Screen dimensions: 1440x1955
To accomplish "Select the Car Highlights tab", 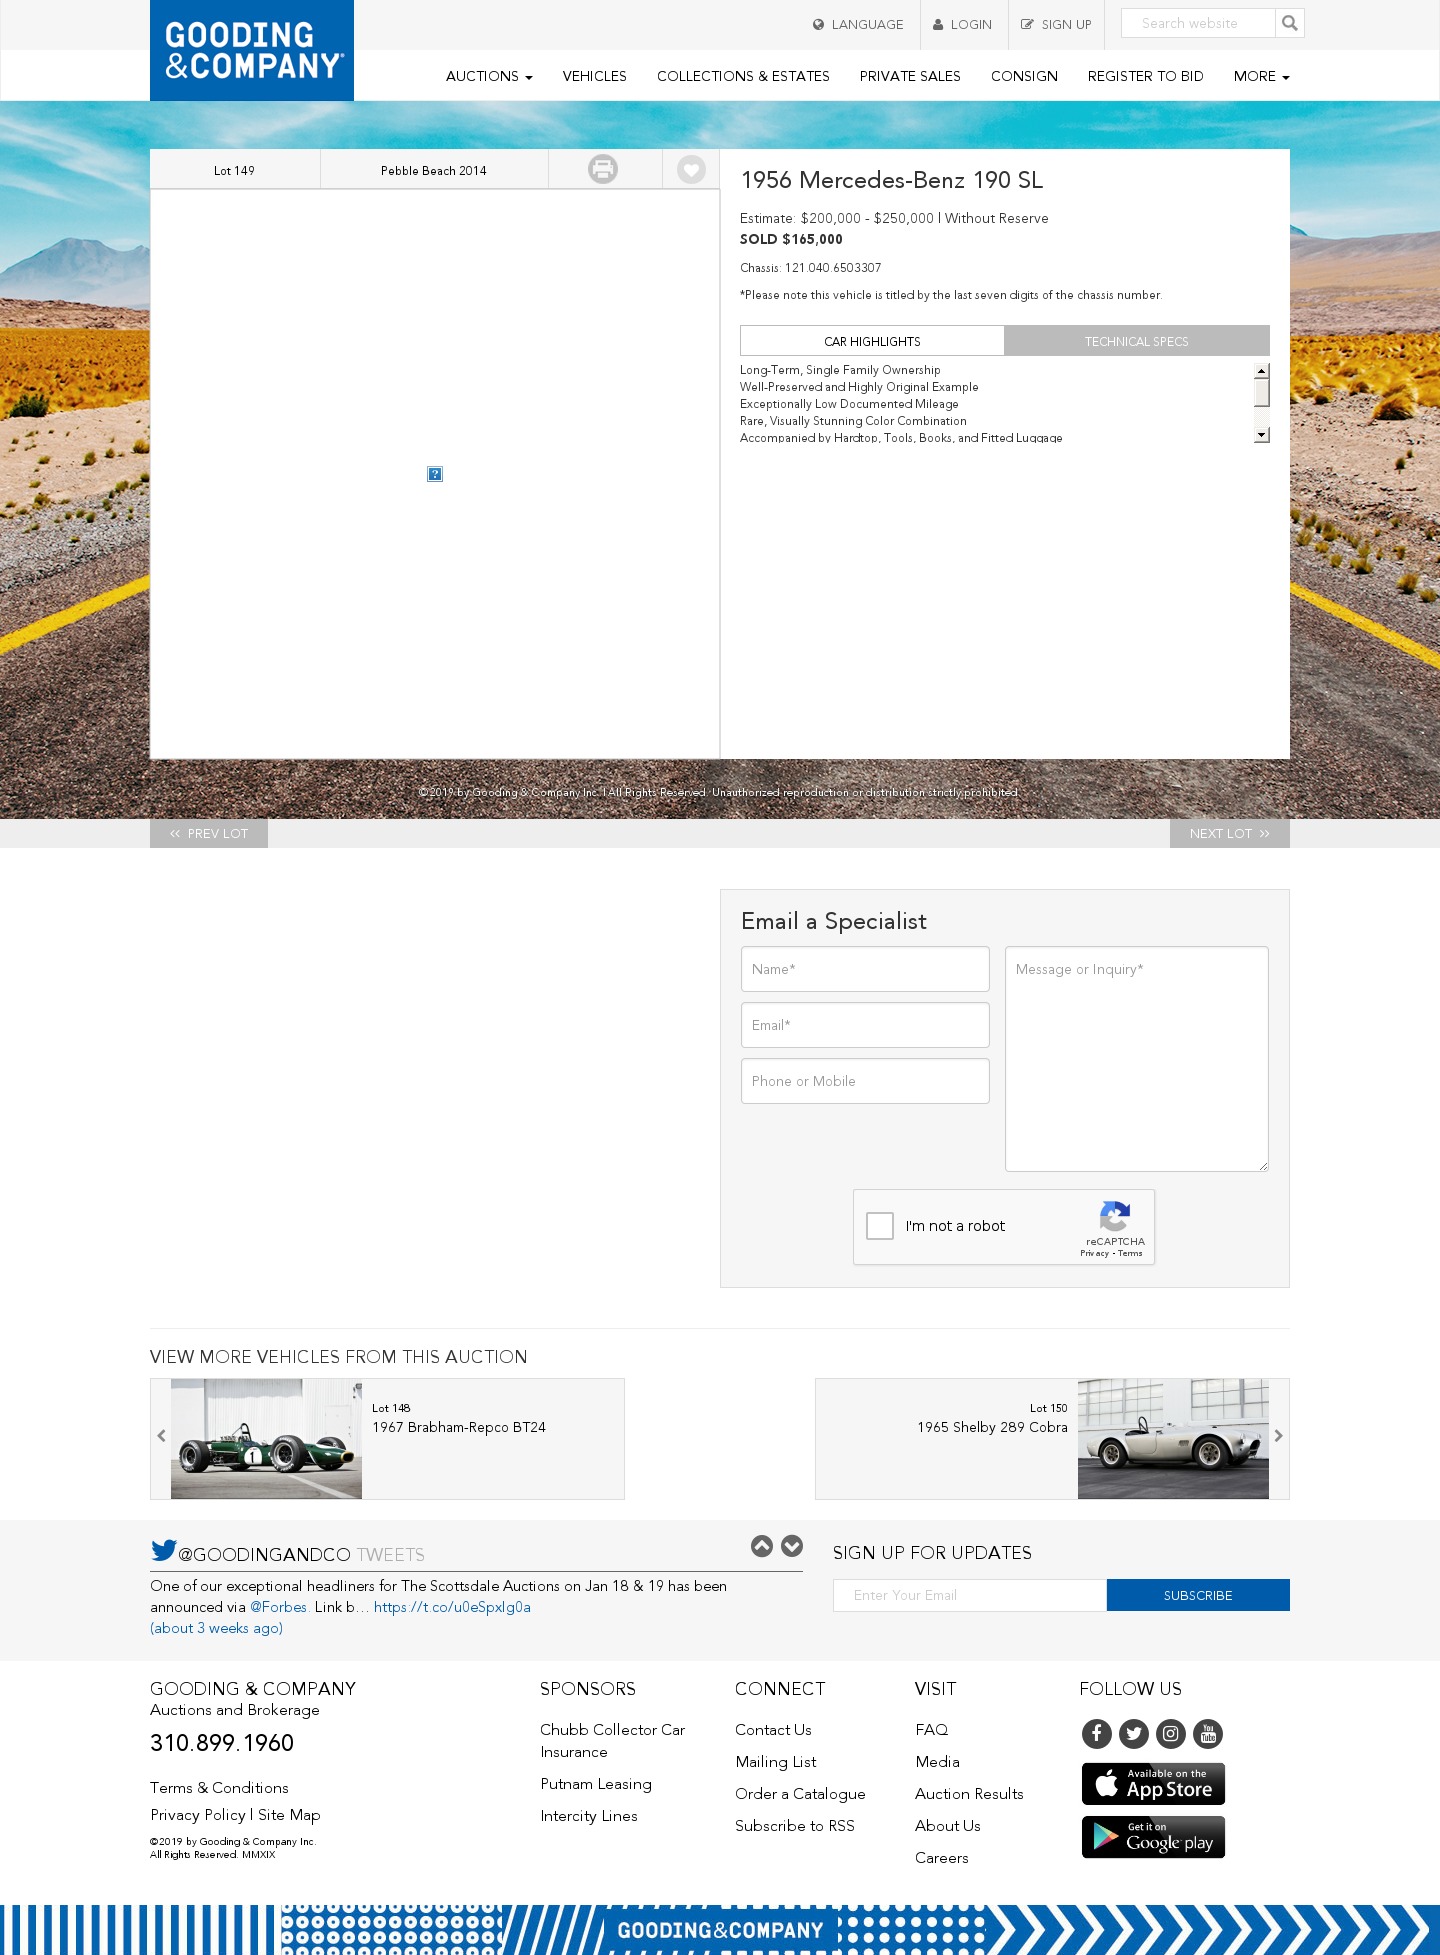I will click(x=872, y=341).
